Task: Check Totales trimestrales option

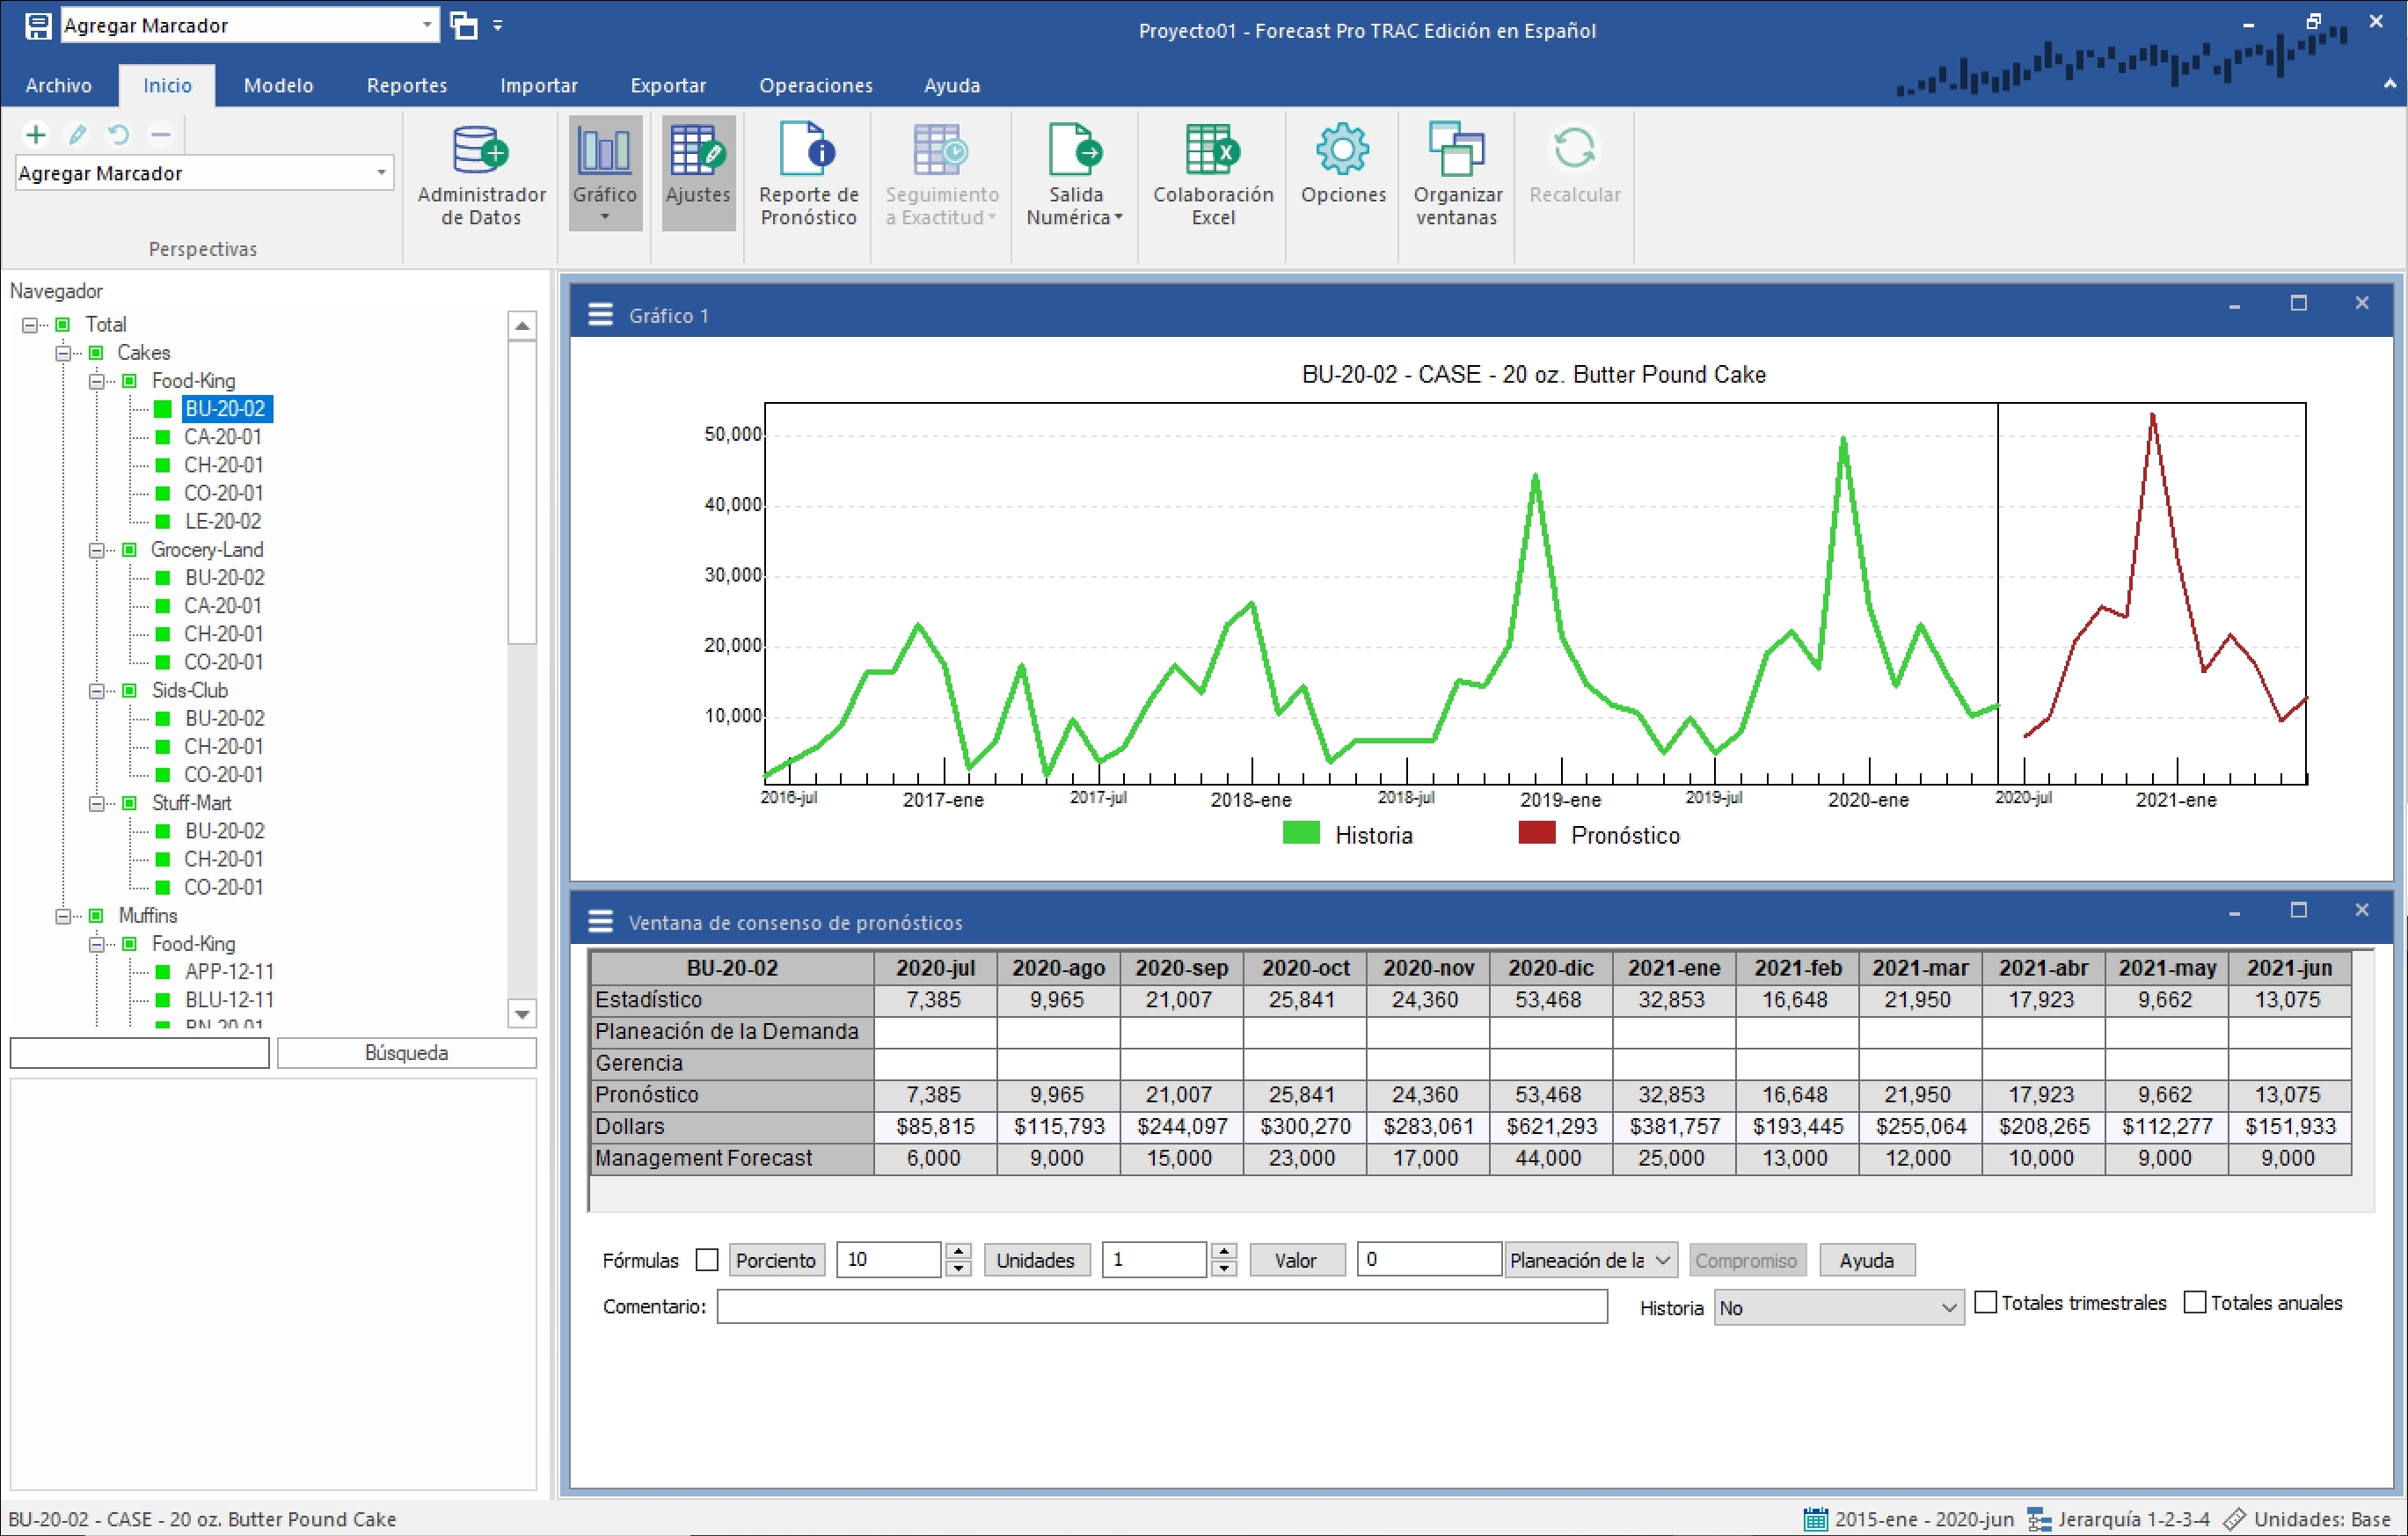Action: click(x=1986, y=1302)
